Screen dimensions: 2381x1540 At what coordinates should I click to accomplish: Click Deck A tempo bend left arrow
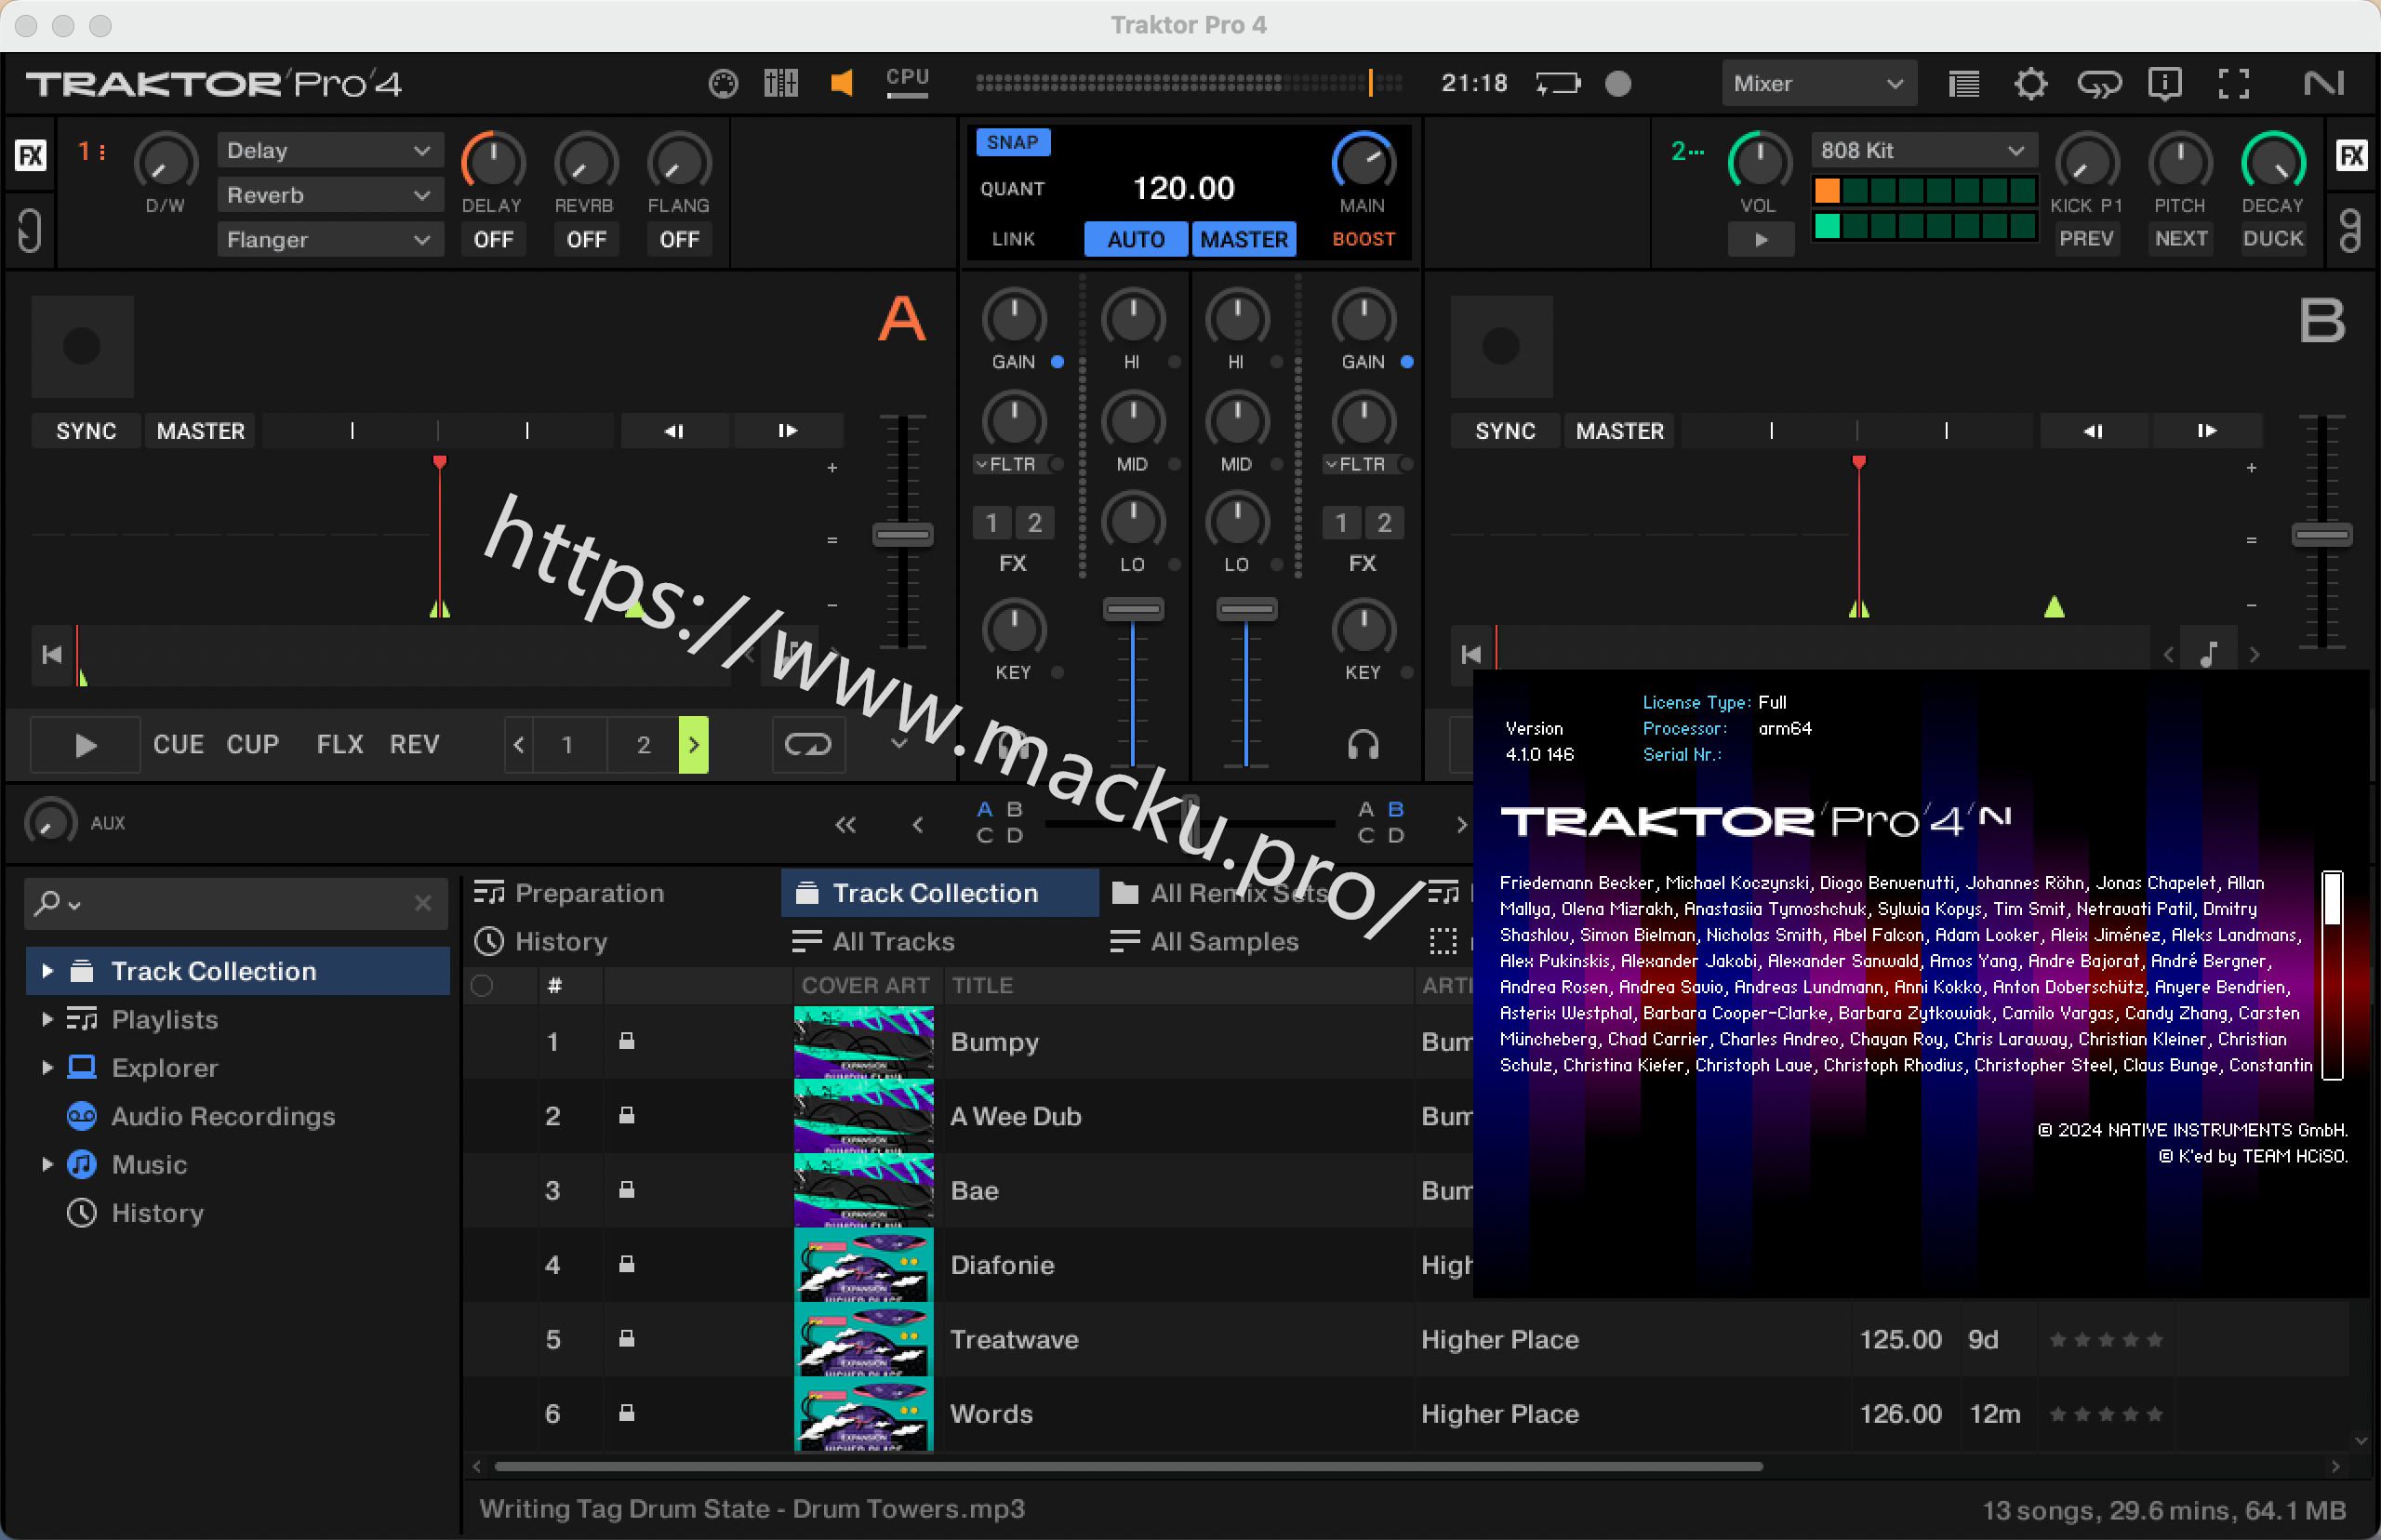676,431
